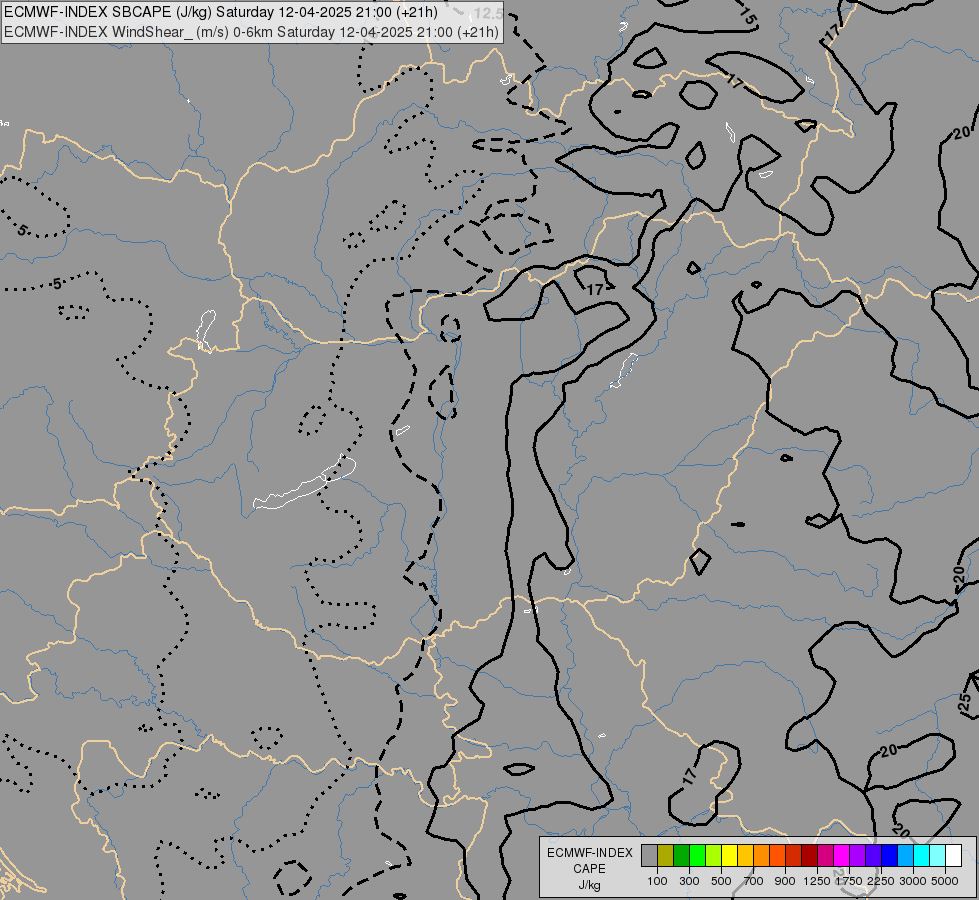
Task: Click the dark green legend swatch
Action: [x=682, y=856]
